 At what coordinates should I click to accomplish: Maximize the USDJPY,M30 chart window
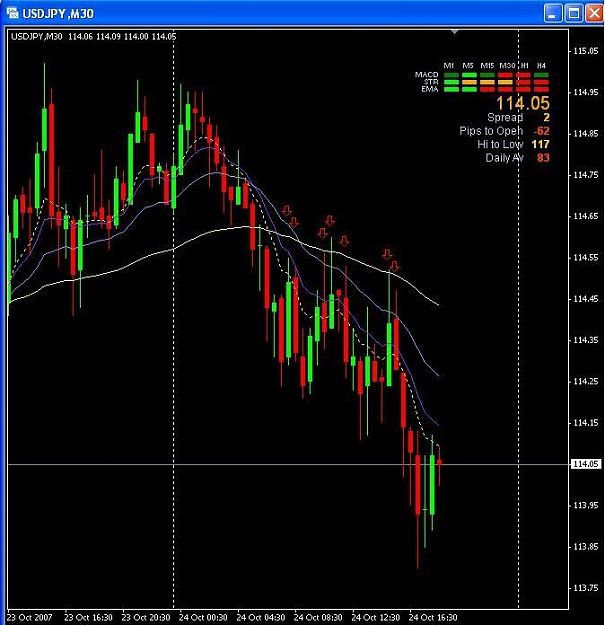tap(574, 13)
